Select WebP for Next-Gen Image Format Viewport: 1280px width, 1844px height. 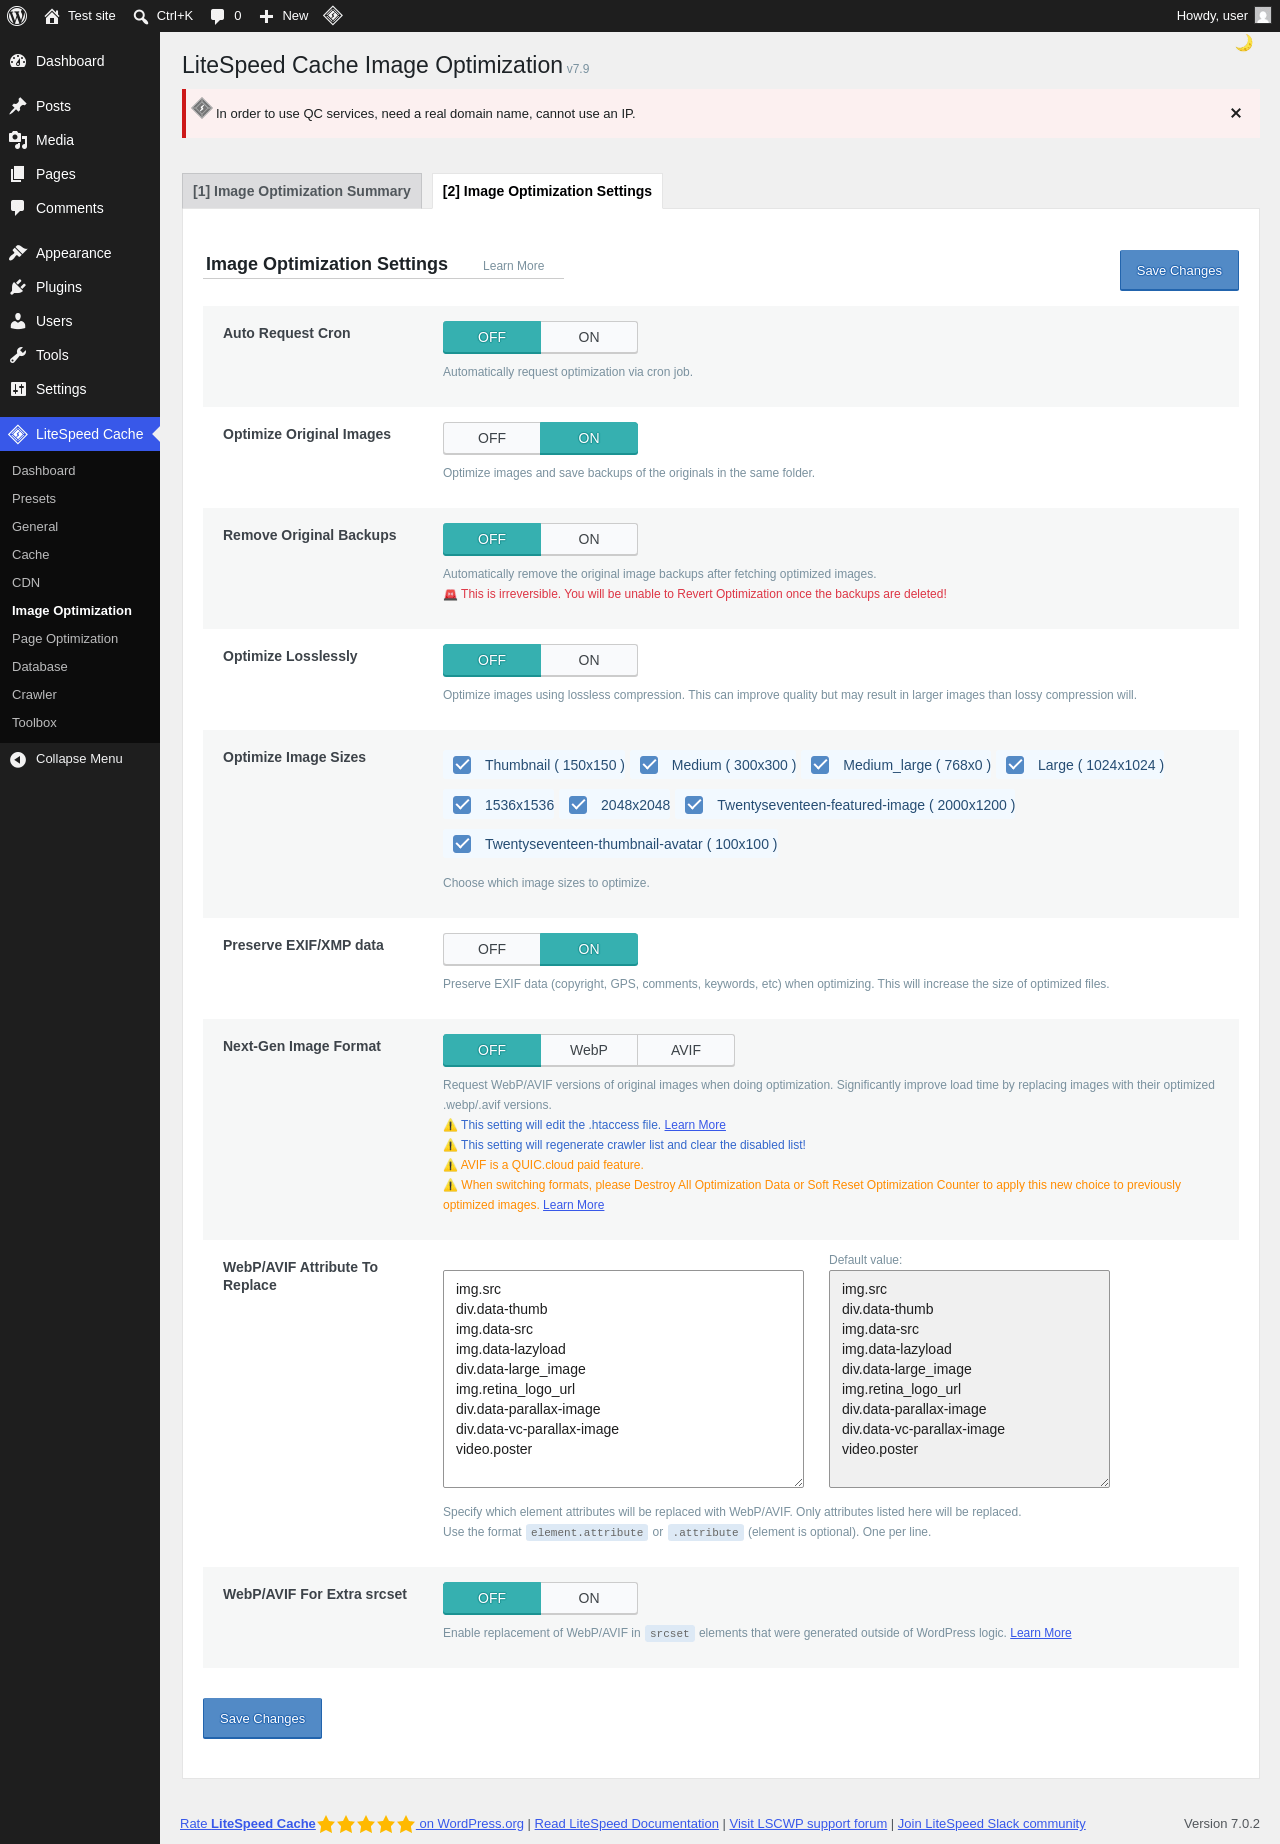point(589,1050)
